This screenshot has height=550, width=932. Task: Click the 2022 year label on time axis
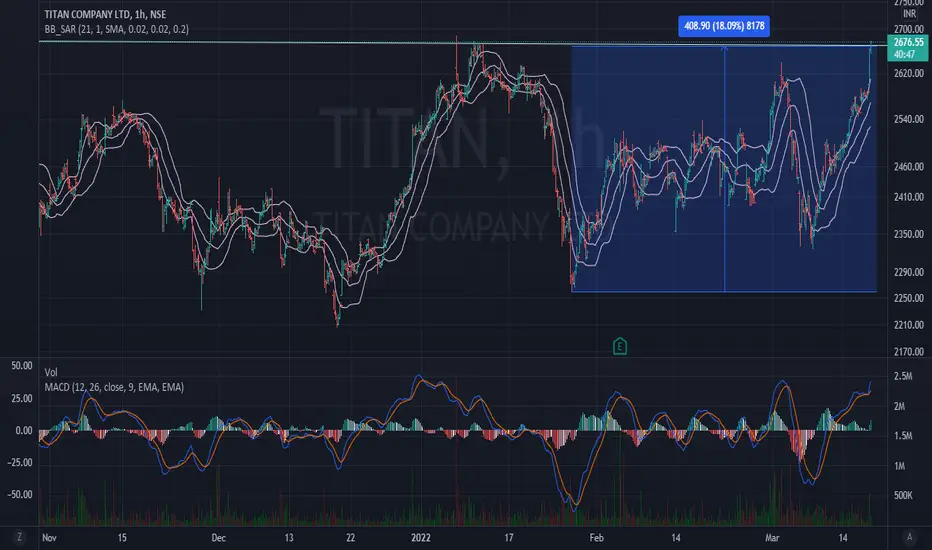(421, 538)
